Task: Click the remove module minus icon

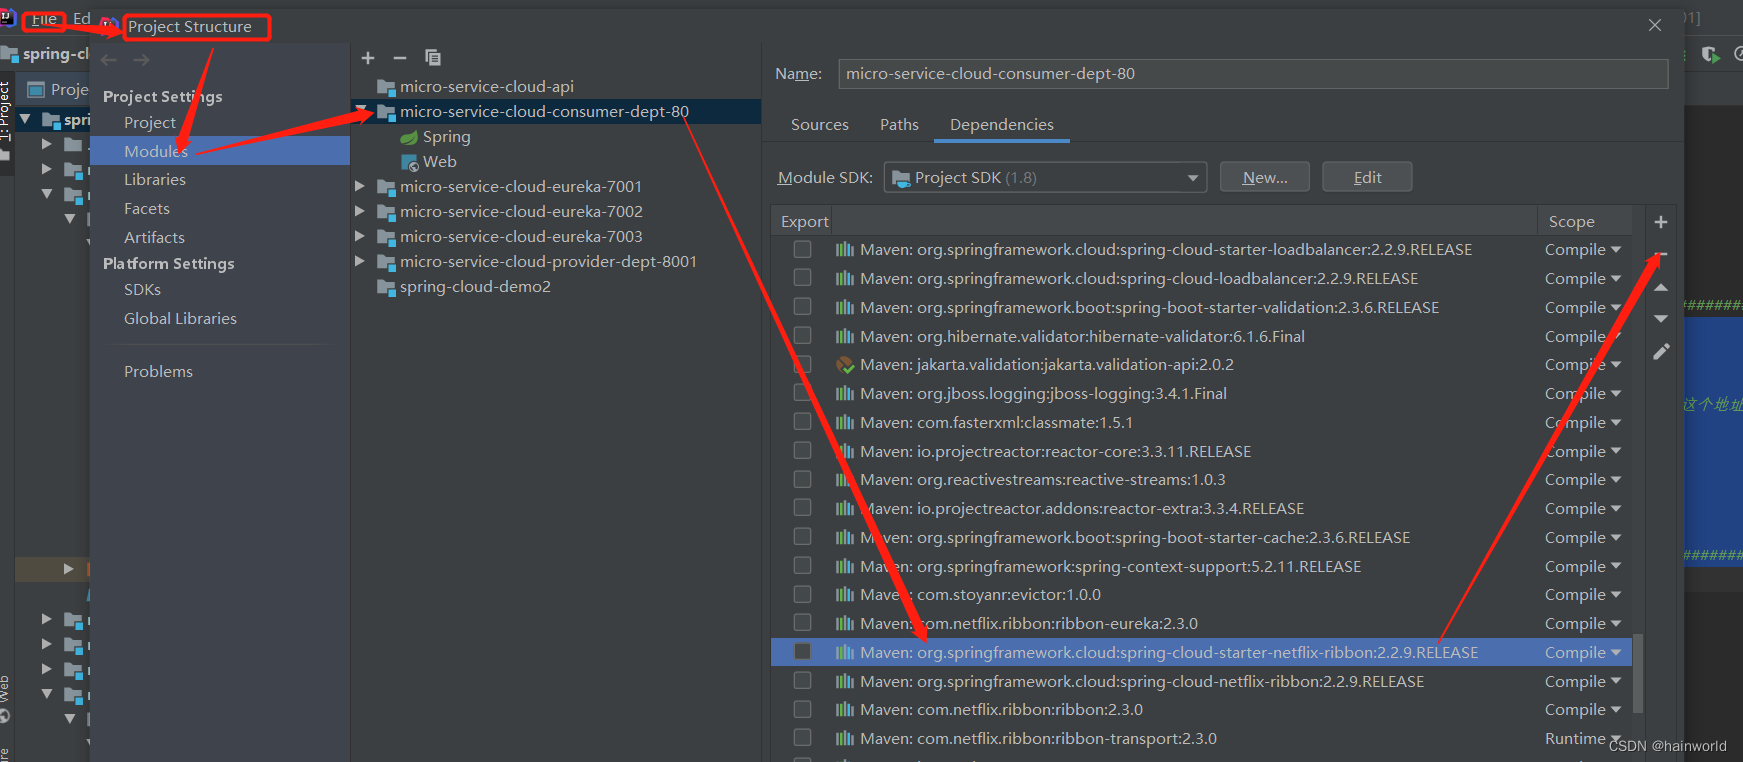Action: pos(400,58)
